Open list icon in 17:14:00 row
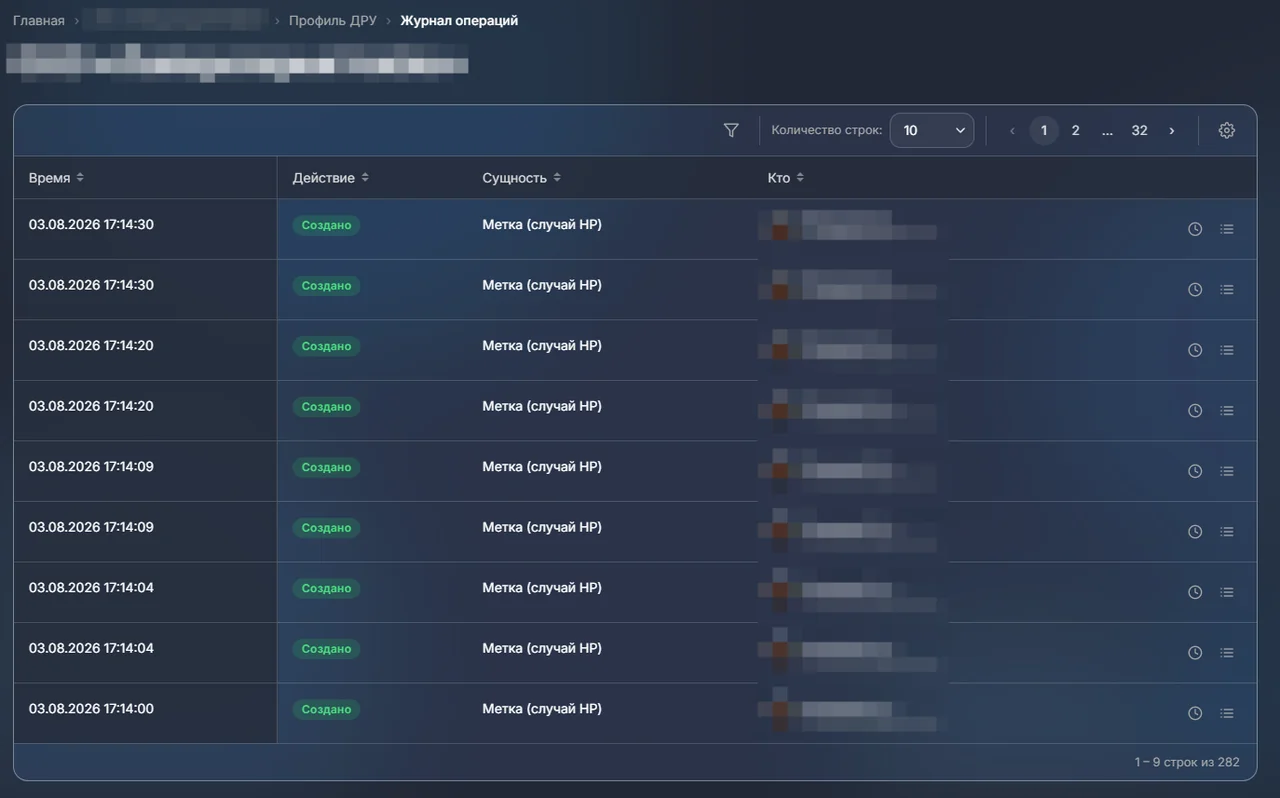Viewport: 1280px width, 798px height. coord(1227,713)
